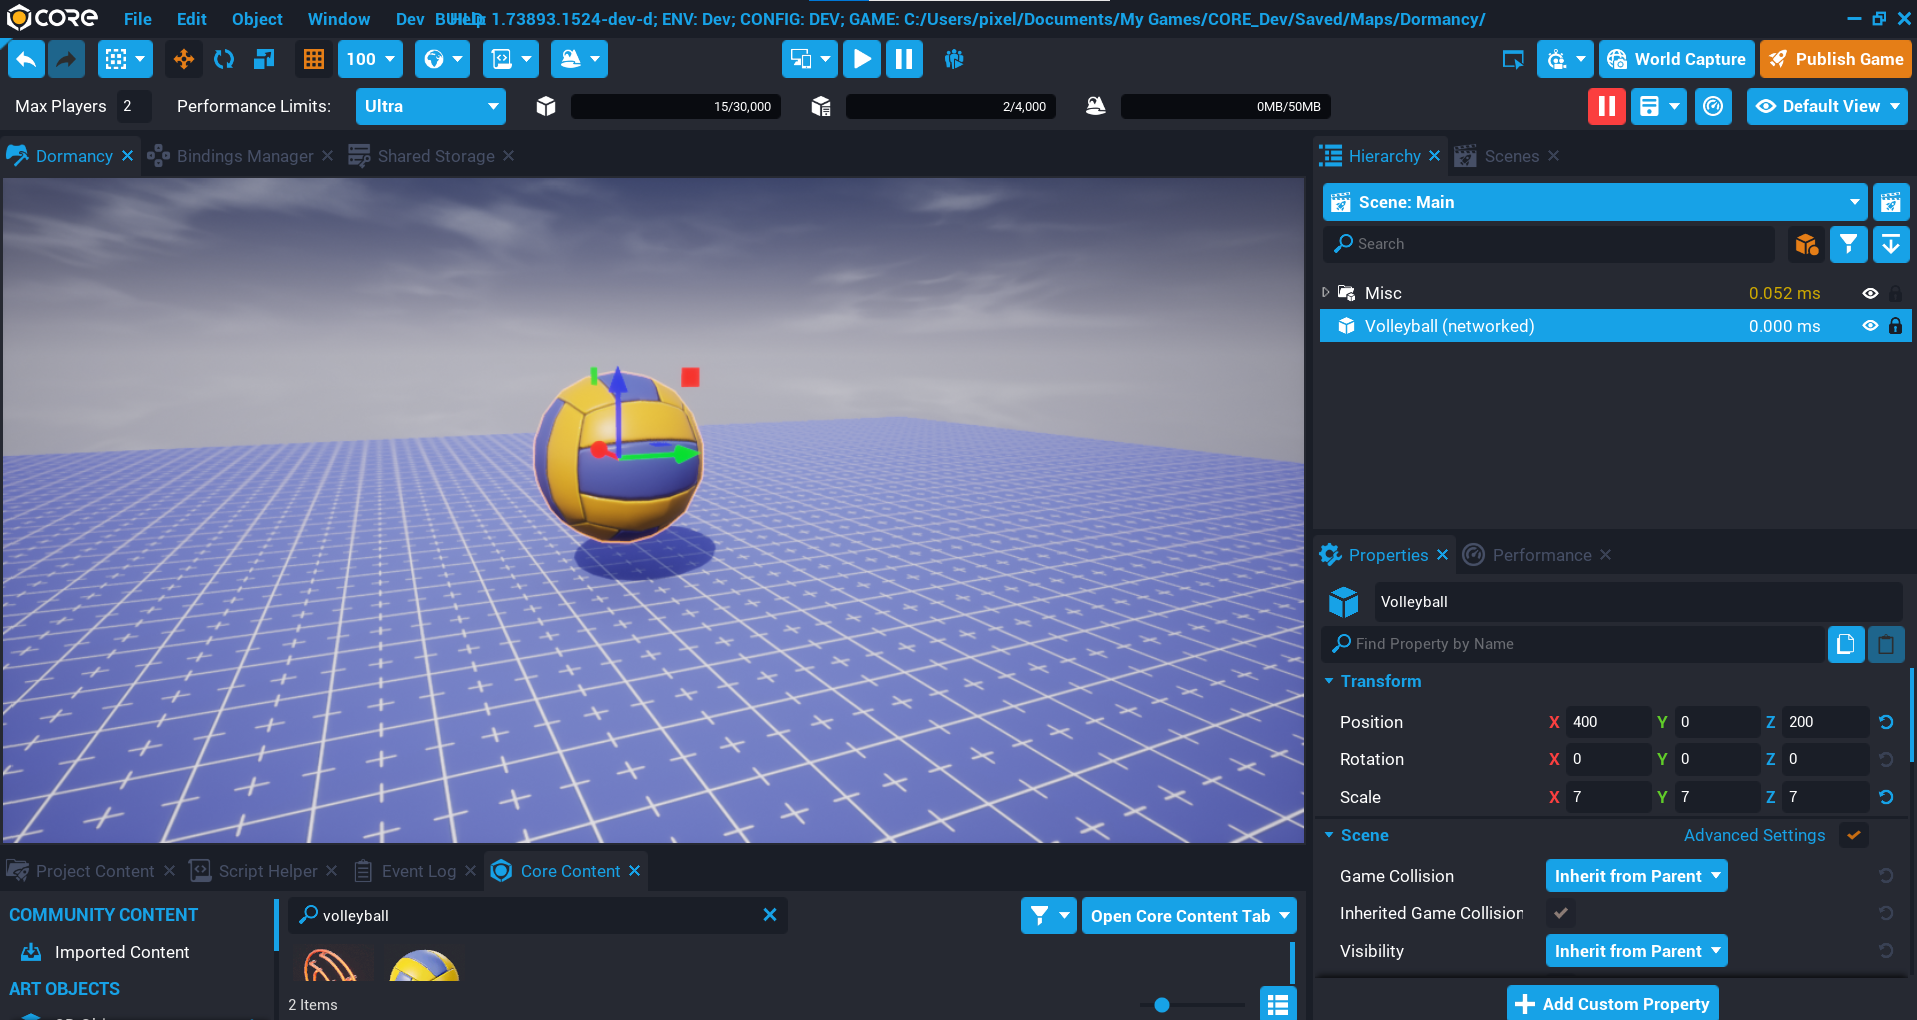Open the Game Collision dropdown
The width and height of the screenshot is (1917, 1020).
pyautogui.click(x=1636, y=876)
